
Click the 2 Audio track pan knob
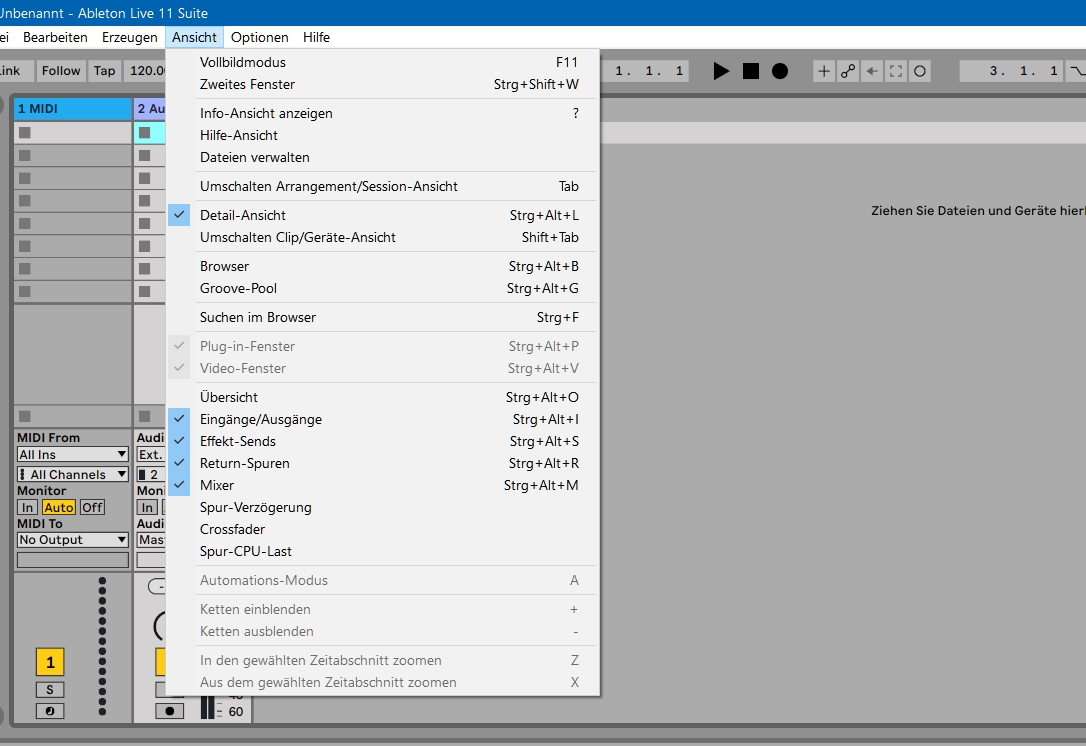160,625
